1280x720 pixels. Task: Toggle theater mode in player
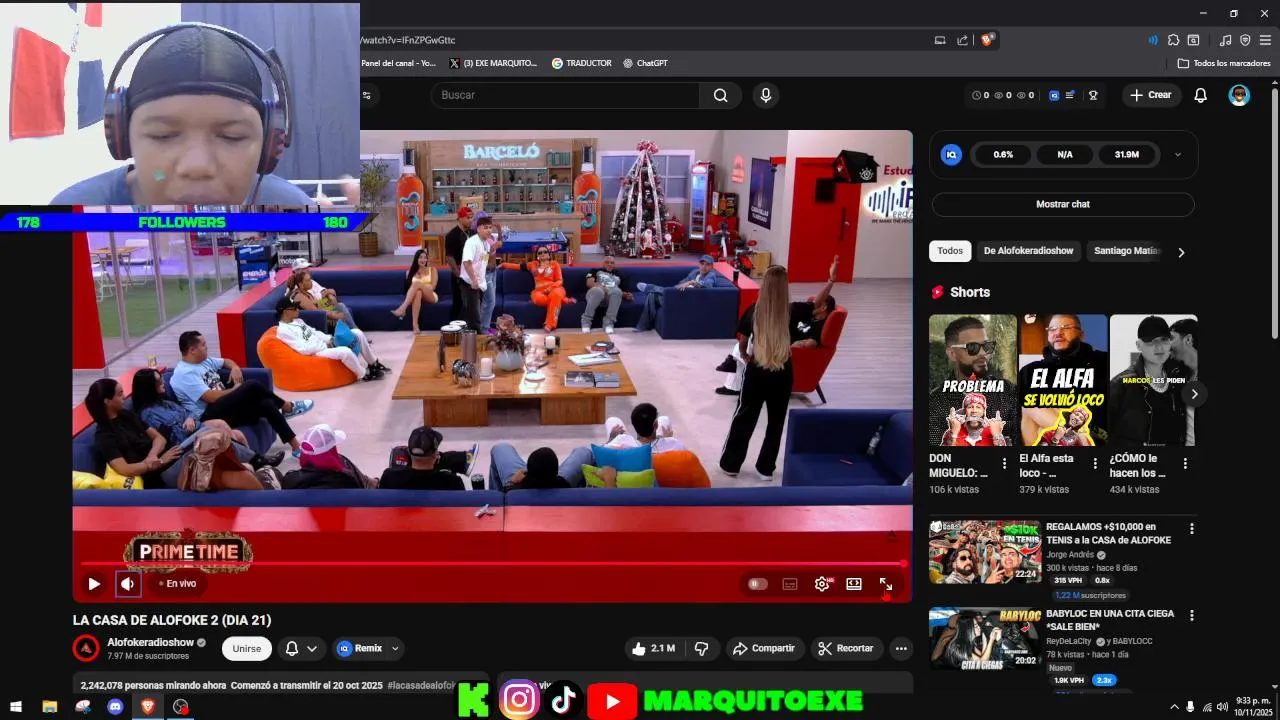tap(854, 584)
